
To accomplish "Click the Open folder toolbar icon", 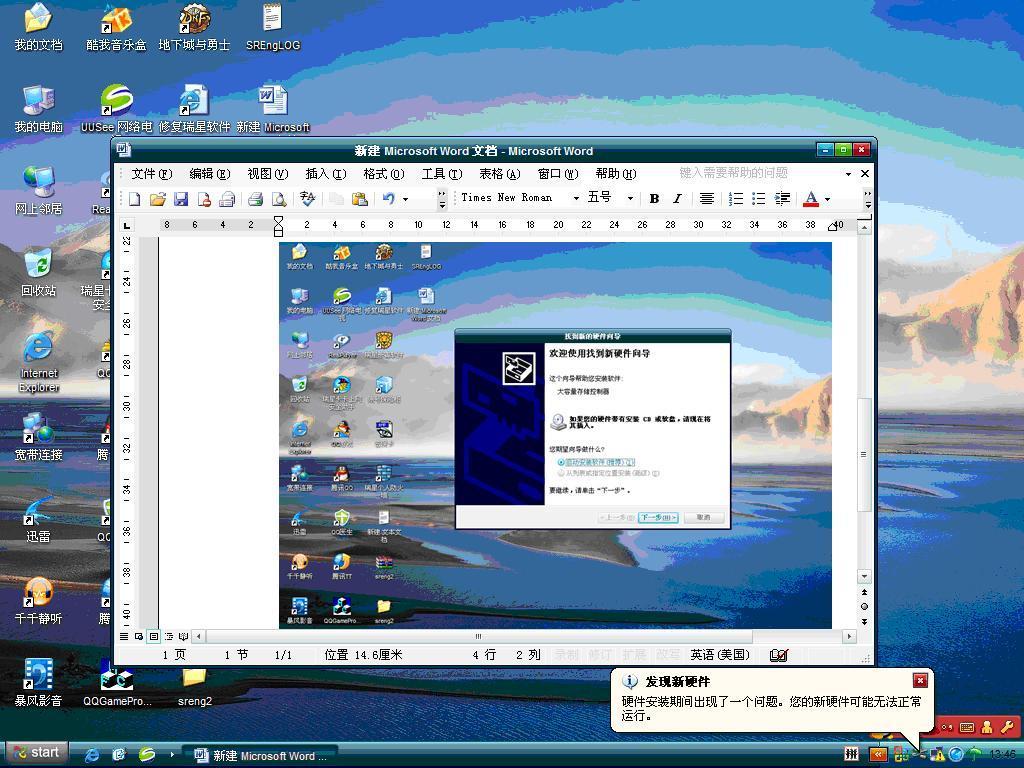I will [157, 199].
